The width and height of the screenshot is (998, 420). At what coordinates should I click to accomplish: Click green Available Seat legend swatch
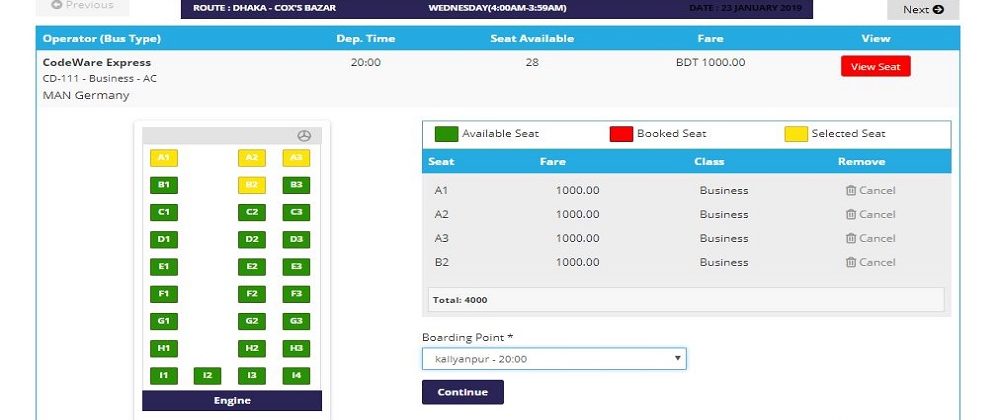point(446,134)
